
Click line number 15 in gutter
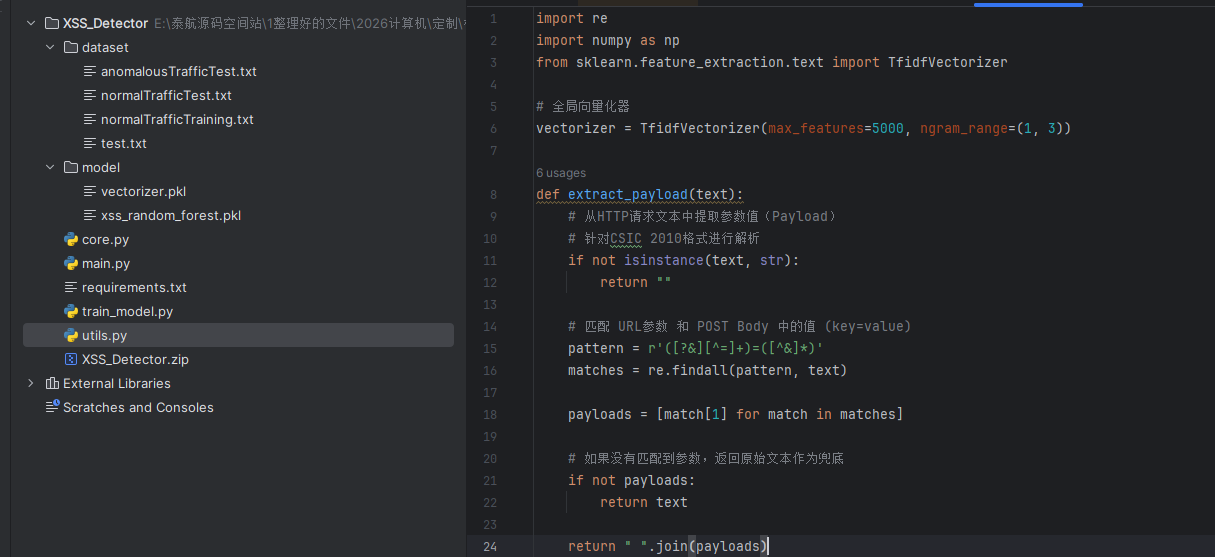(x=489, y=348)
